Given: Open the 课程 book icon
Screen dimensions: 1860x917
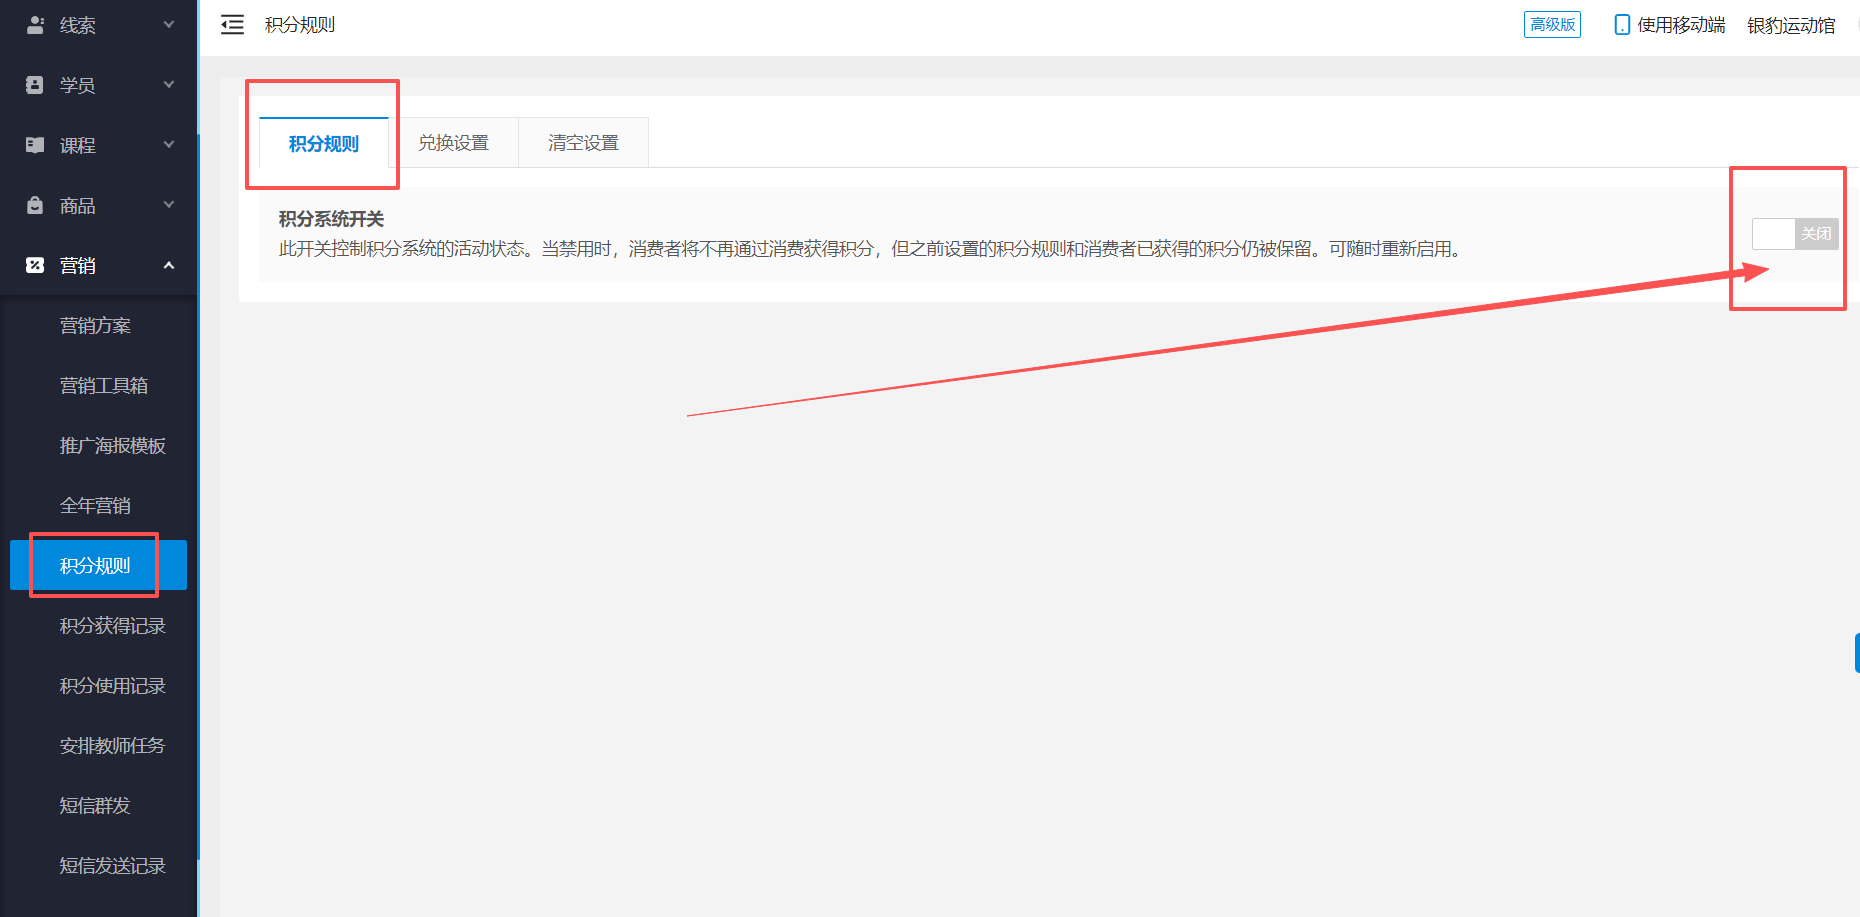Looking at the screenshot, I should click(x=33, y=144).
